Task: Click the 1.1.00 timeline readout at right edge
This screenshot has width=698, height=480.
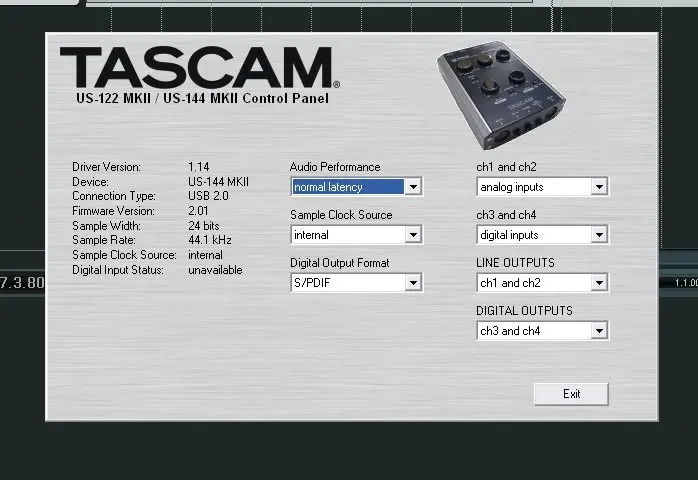Action: (x=685, y=283)
